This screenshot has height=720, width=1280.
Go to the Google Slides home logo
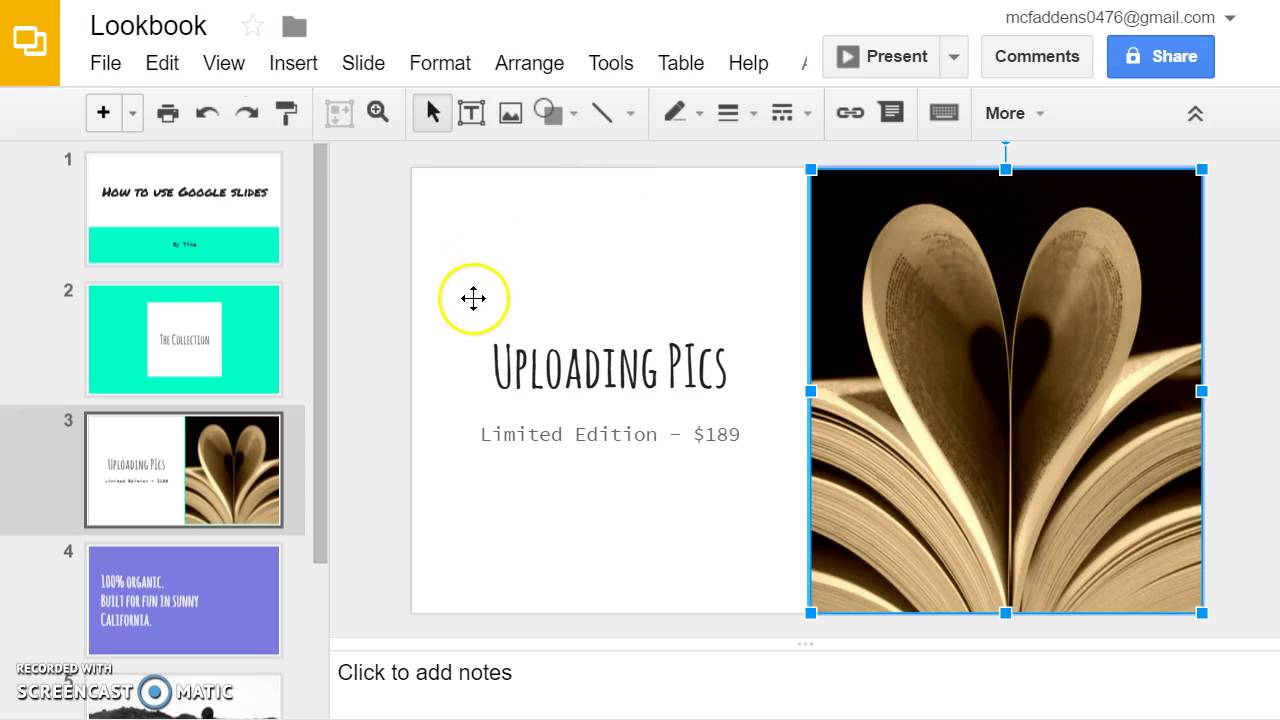click(30, 43)
